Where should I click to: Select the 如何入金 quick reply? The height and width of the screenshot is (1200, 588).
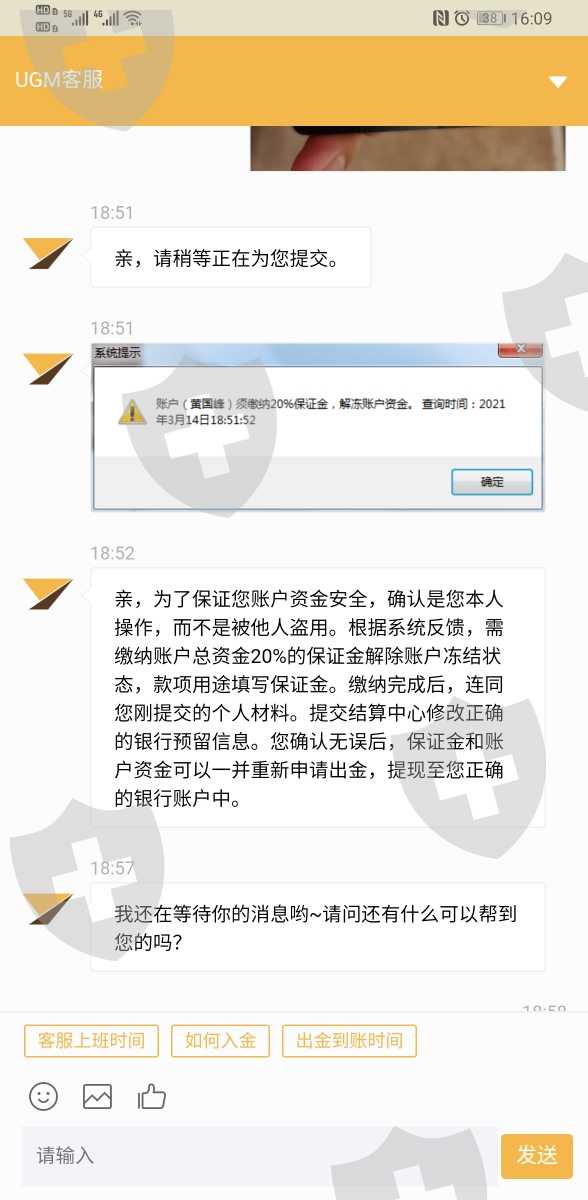[x=220, y=1041]
